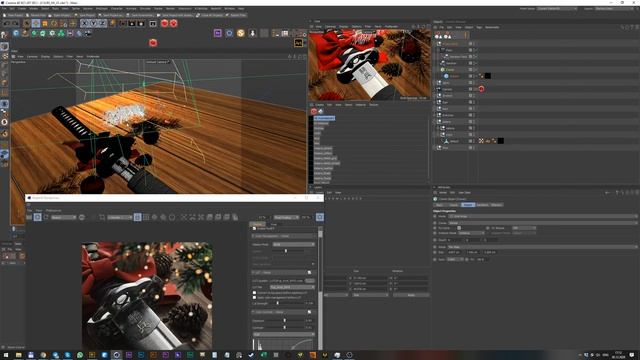The width and height of the screenshot is (640, 360).
Task: Click the Close All Projects button
Action: [x=210, y=15]
